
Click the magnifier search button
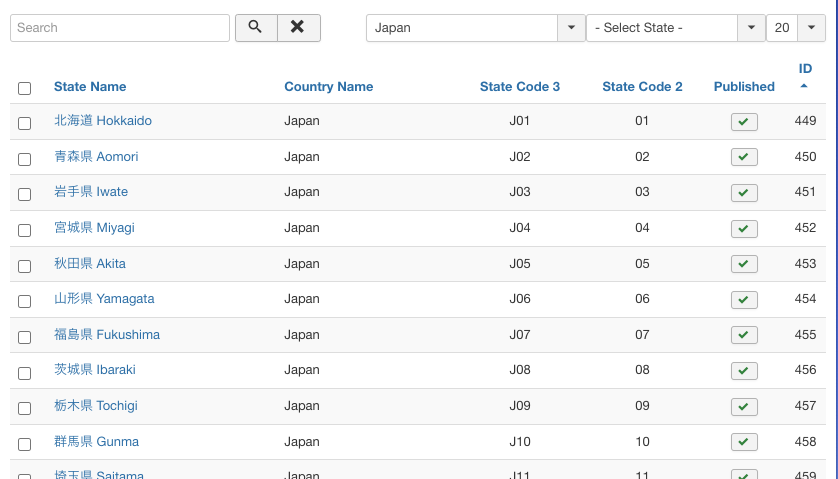(x=255, y=28)
